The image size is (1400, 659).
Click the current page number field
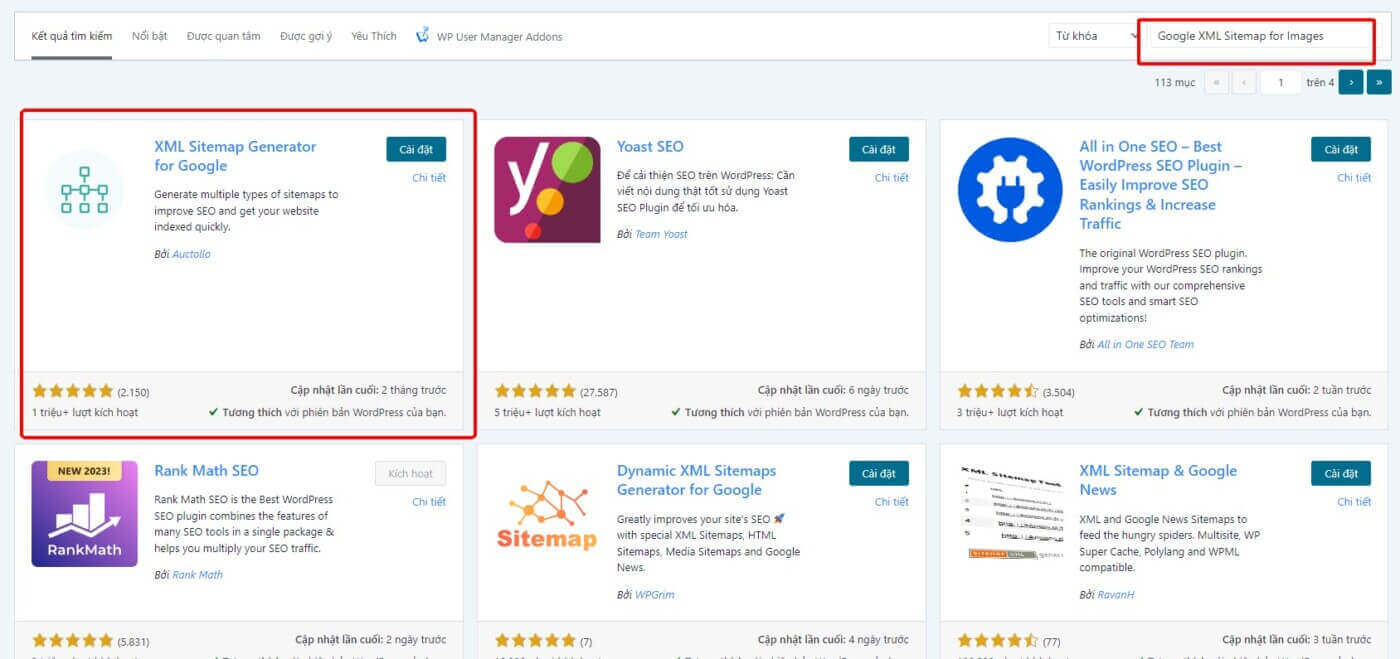1281,82
